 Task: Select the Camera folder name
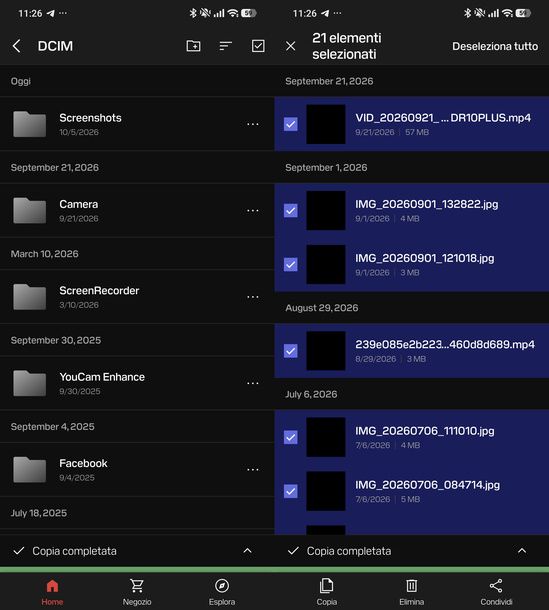coord(79,204)
